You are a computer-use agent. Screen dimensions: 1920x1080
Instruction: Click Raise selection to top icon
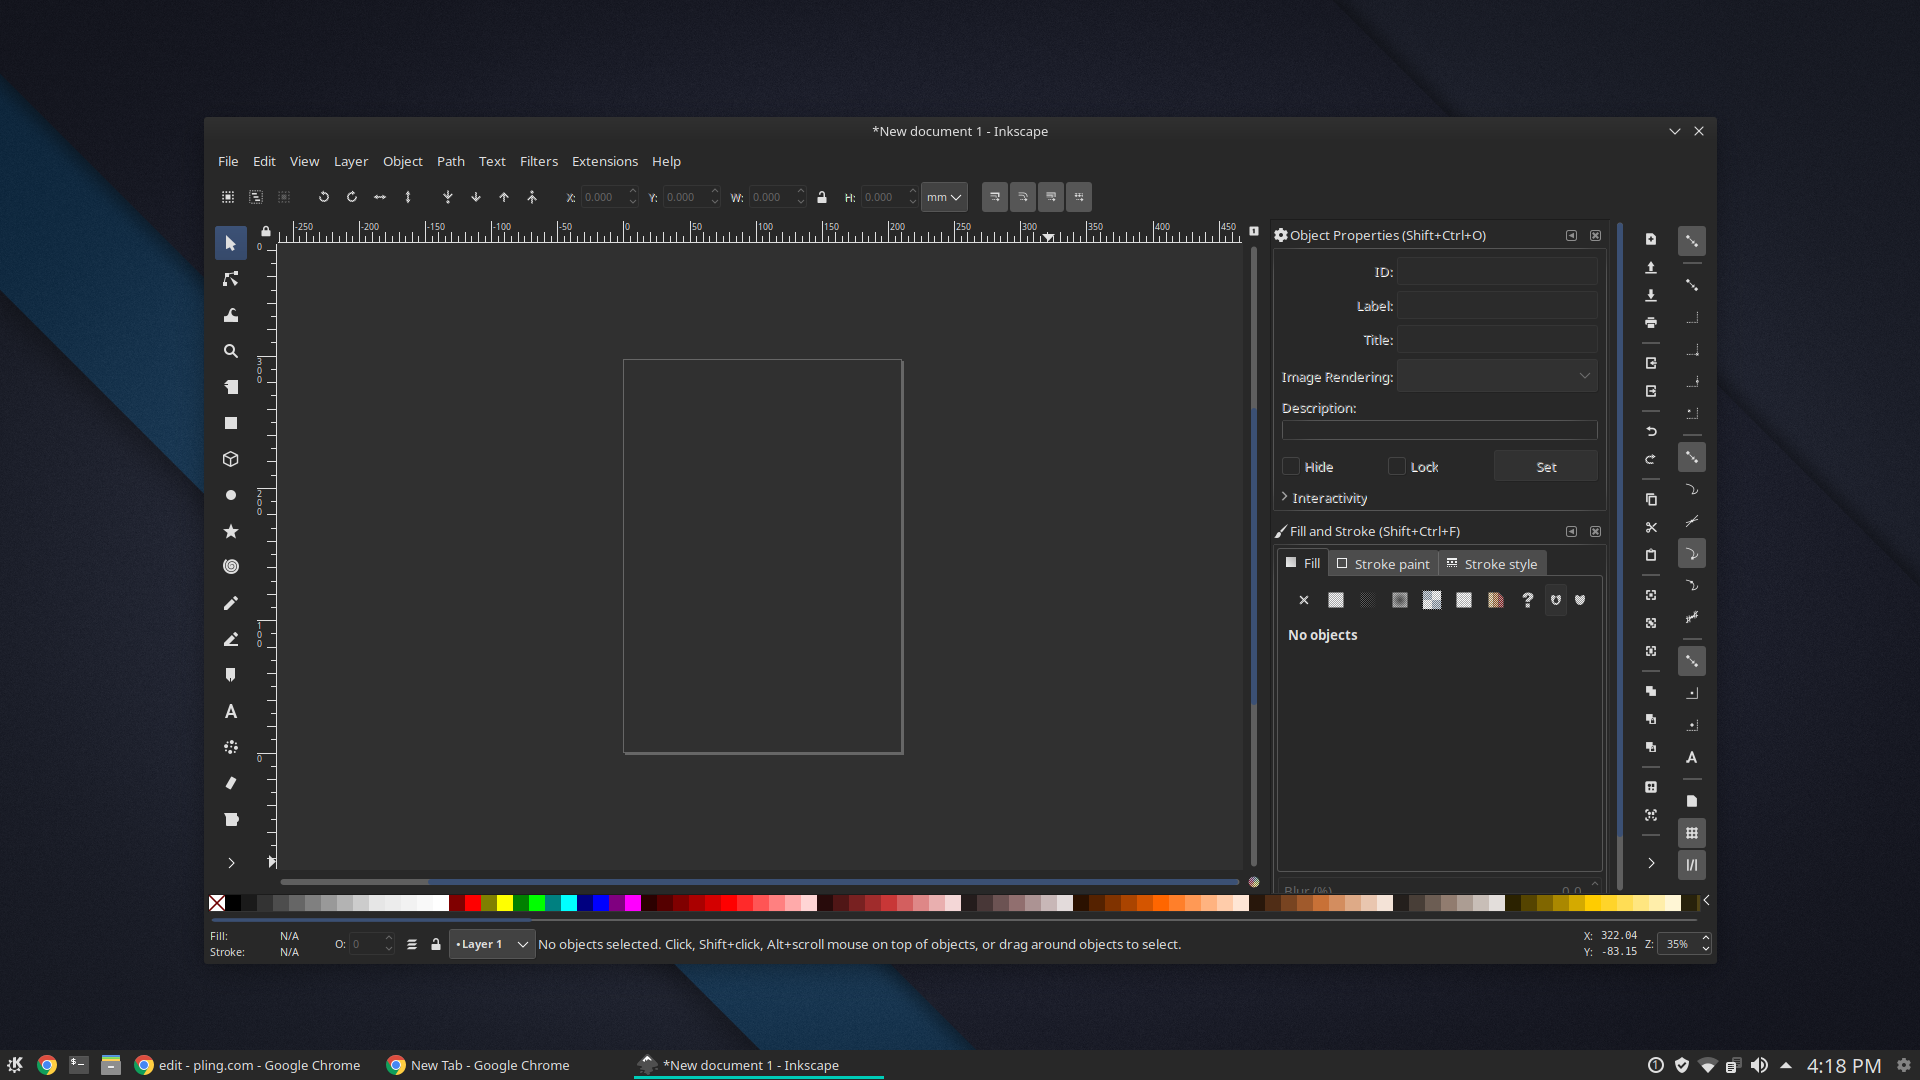532,197
